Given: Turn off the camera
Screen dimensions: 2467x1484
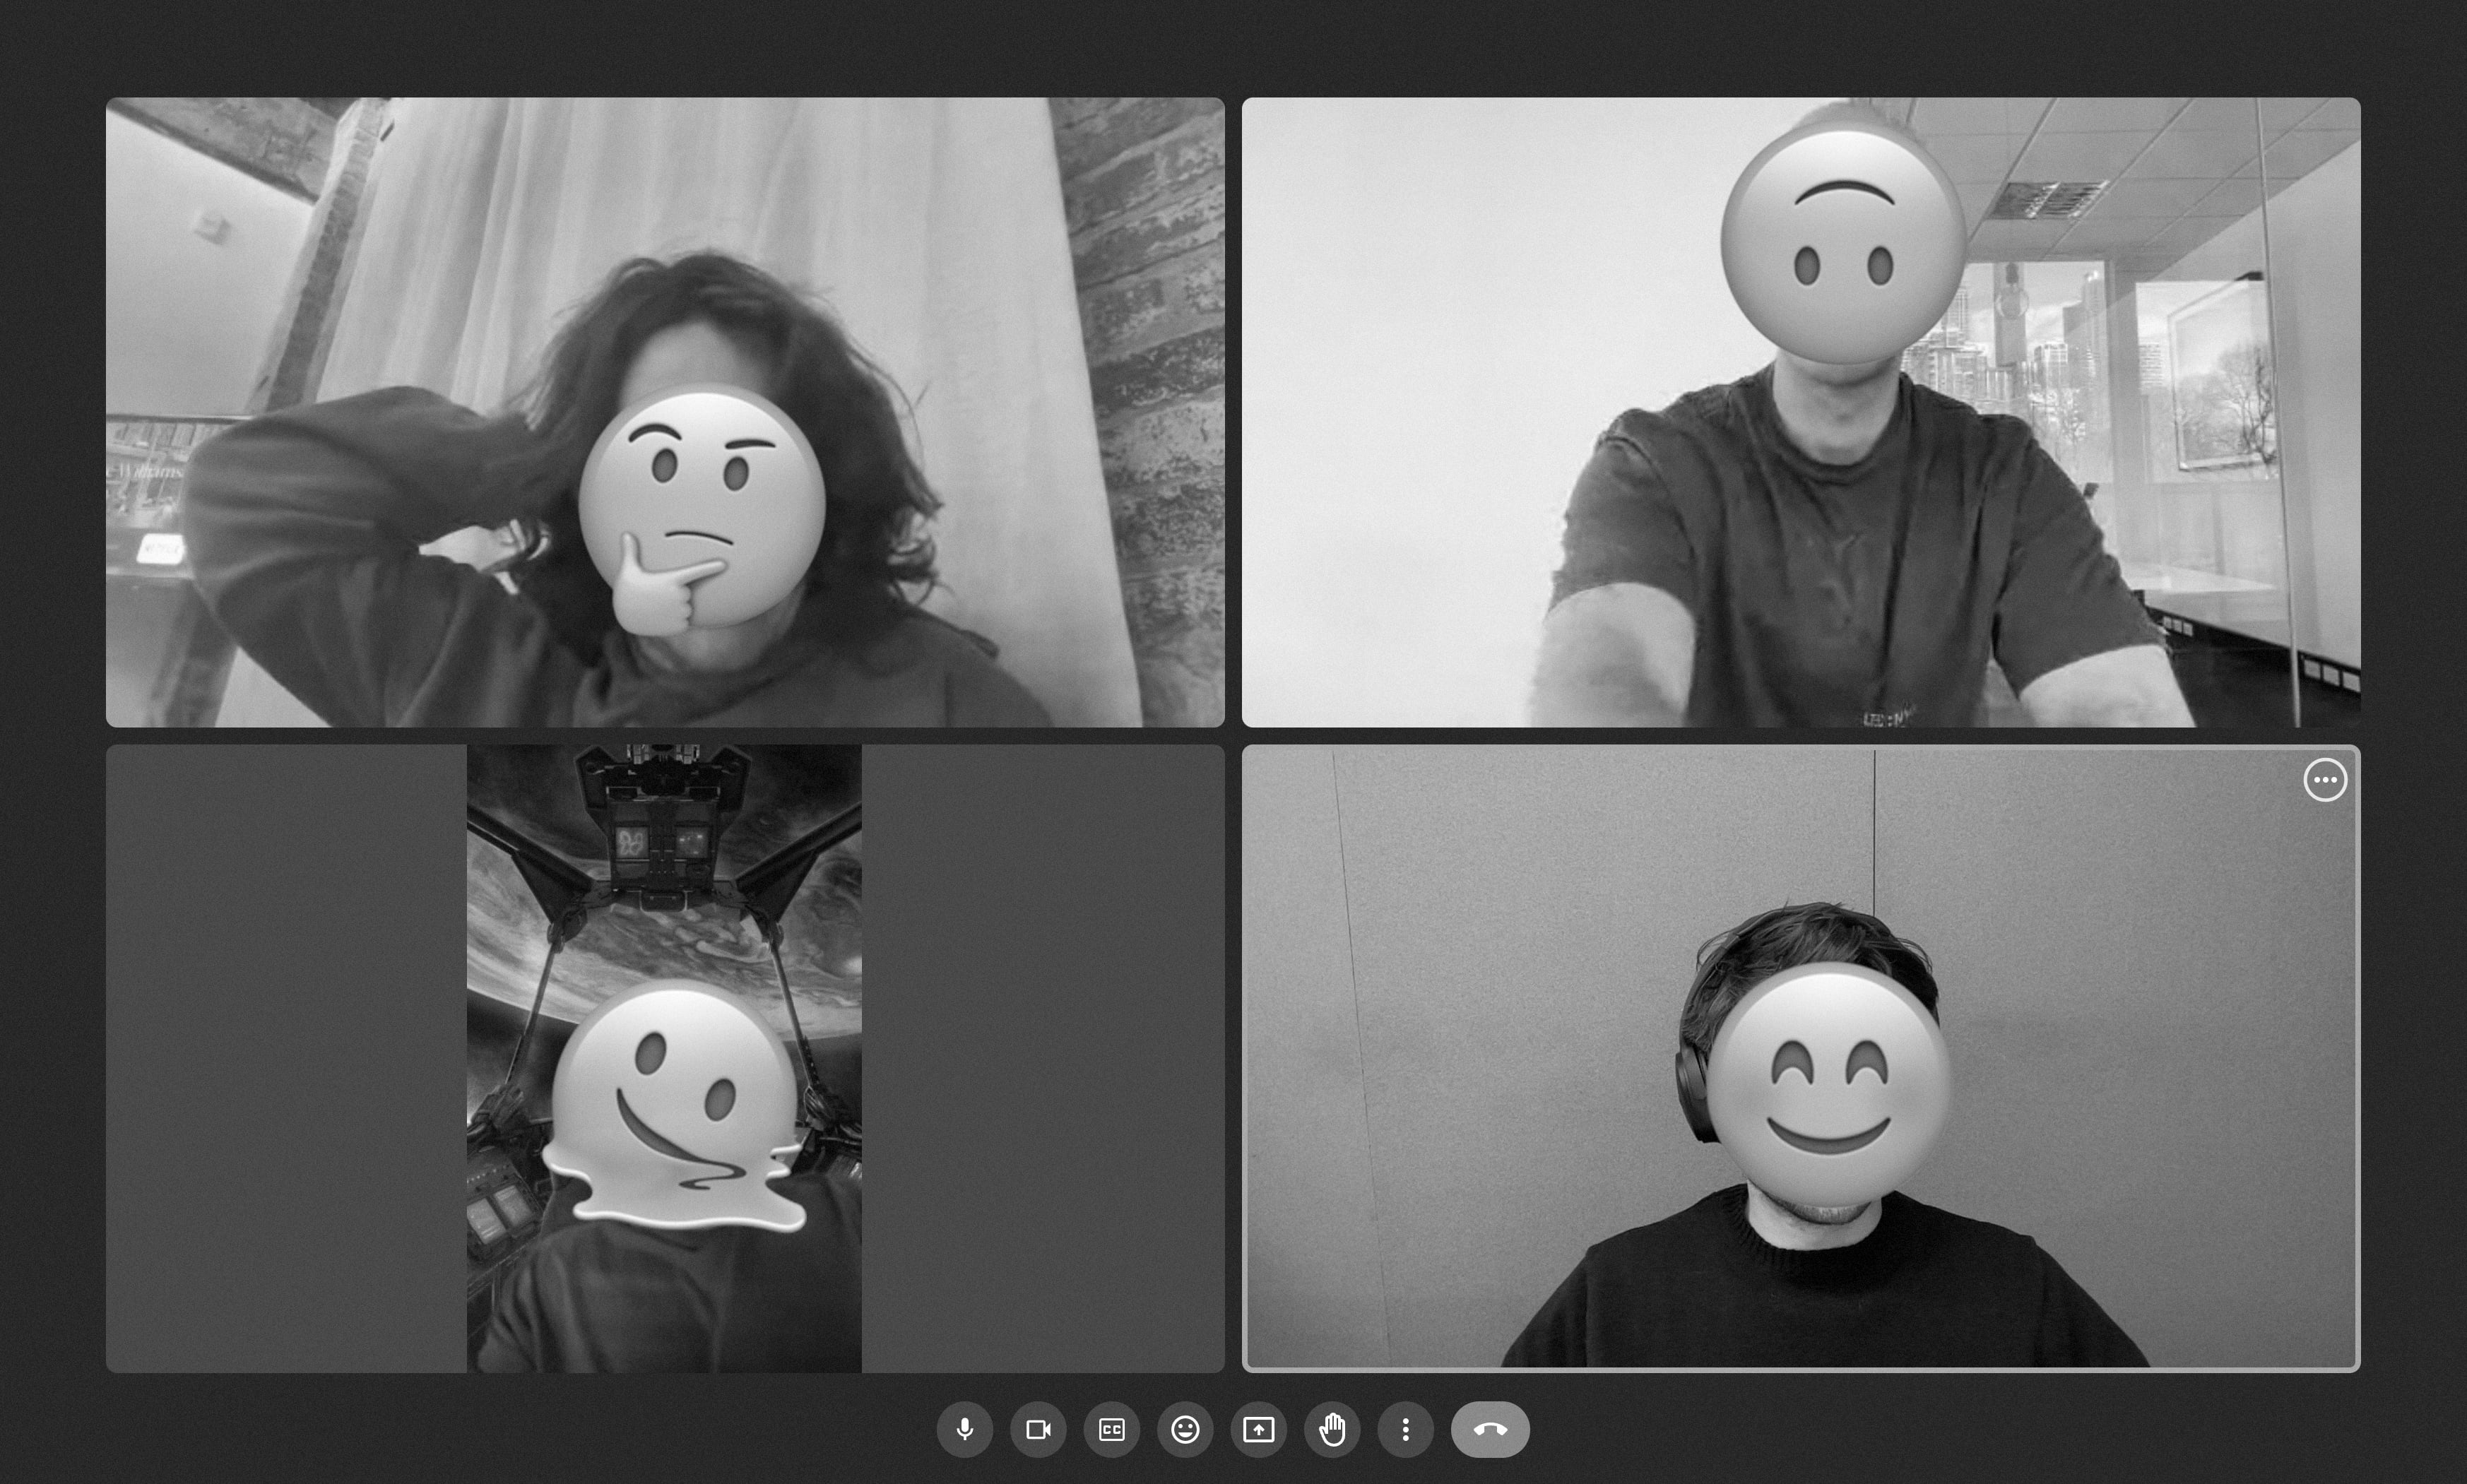Looking at the screenshot, I should pyautogui.click(x=1038, y=1429).
